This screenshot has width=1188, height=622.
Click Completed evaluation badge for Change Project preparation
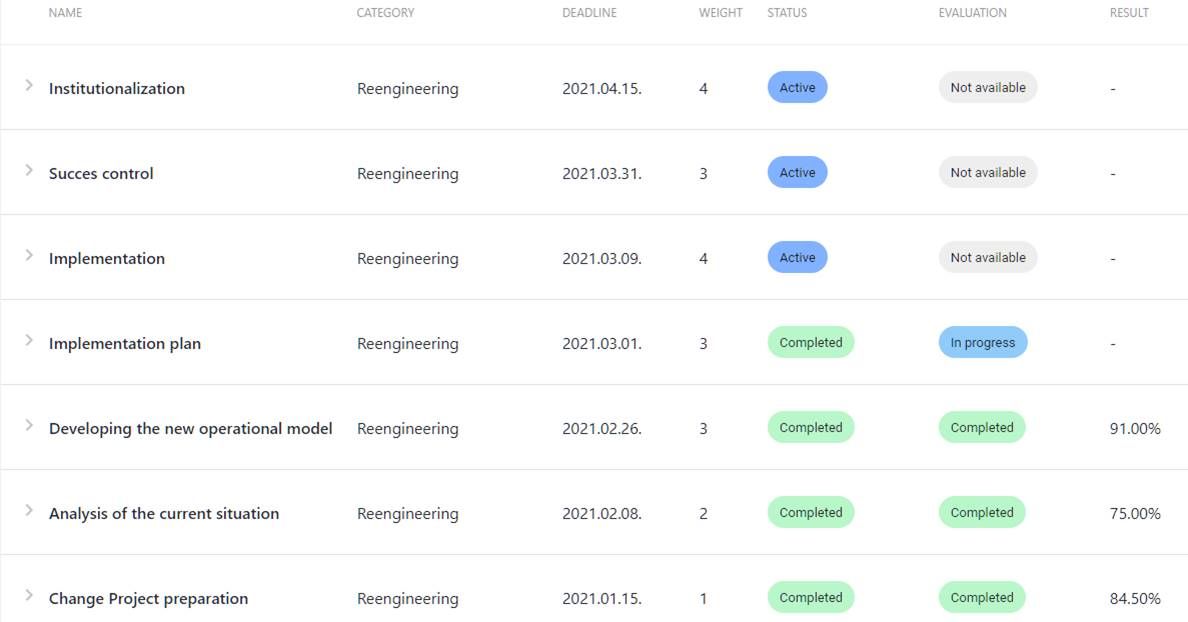point(982,598)
